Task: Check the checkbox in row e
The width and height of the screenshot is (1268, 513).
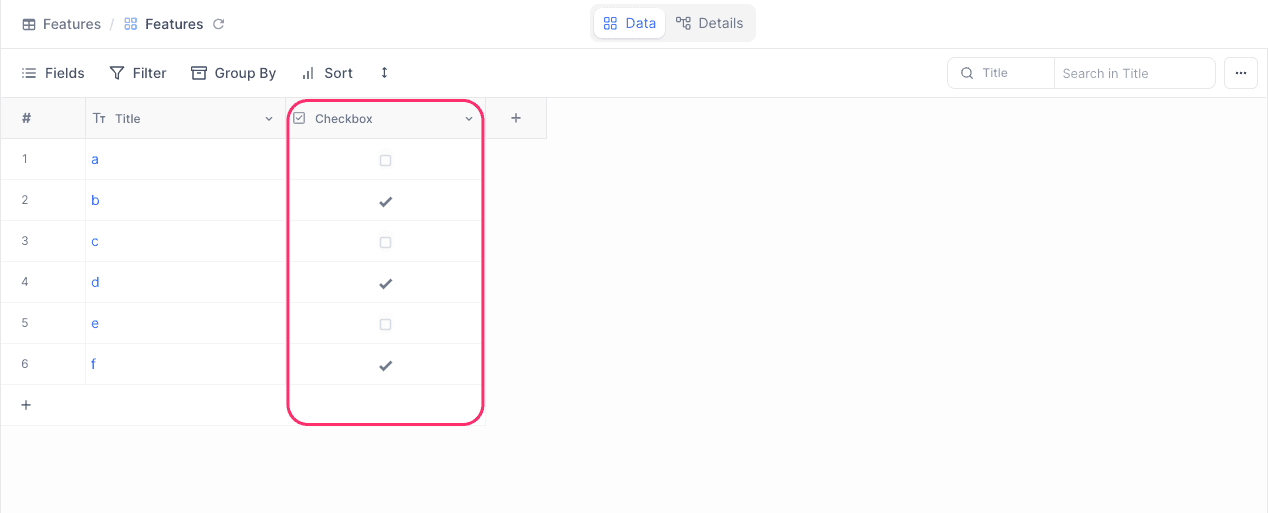Action: pyautogui.click(x=385, y=324)
